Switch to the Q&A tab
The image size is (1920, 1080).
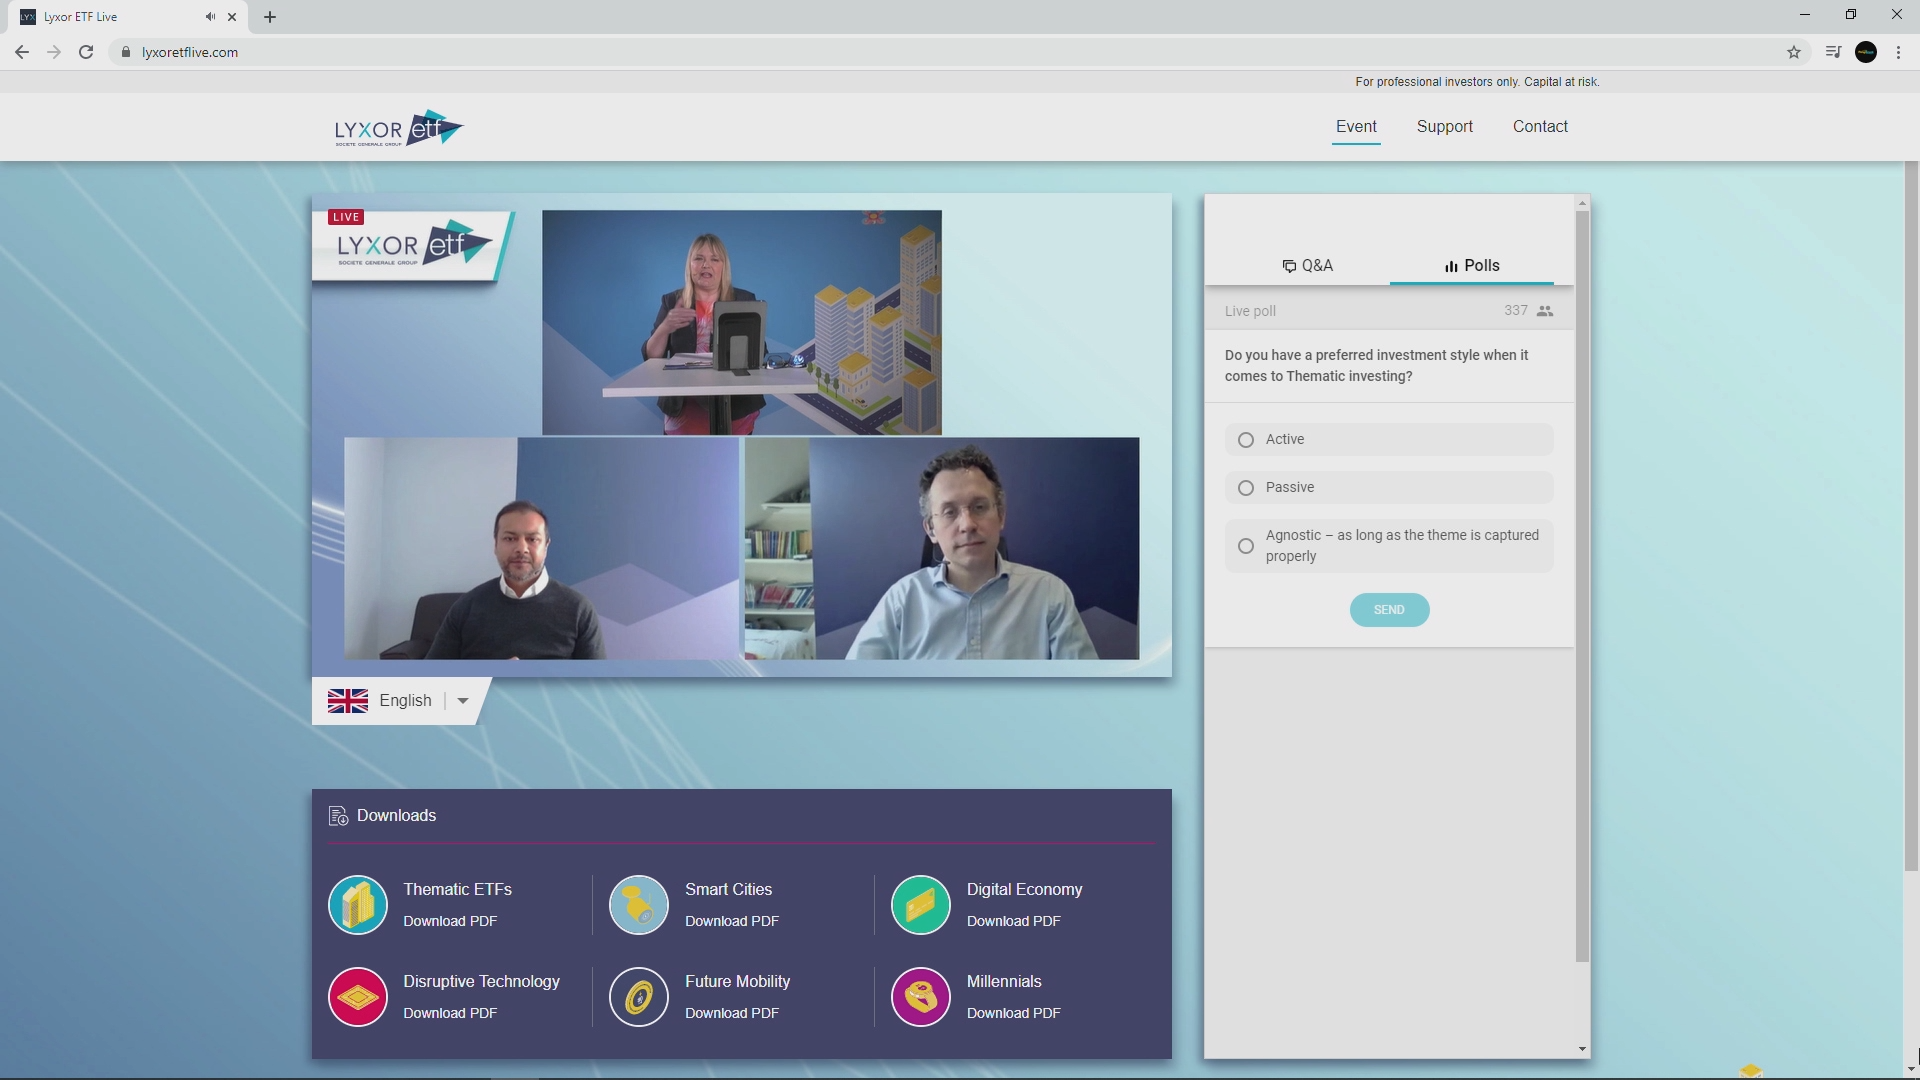1308,266
